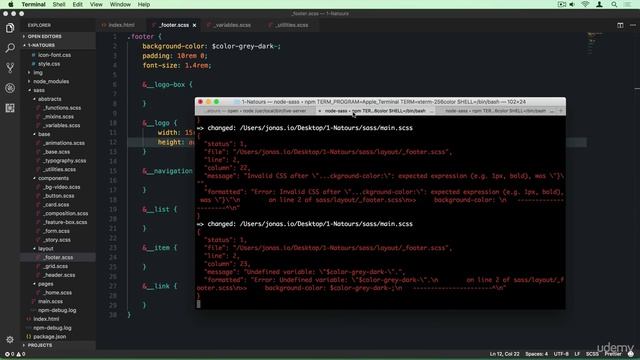This screenshot has height=360, width=640.
Task: Open _animations.scss in explorer
Action: click(64, 143)
